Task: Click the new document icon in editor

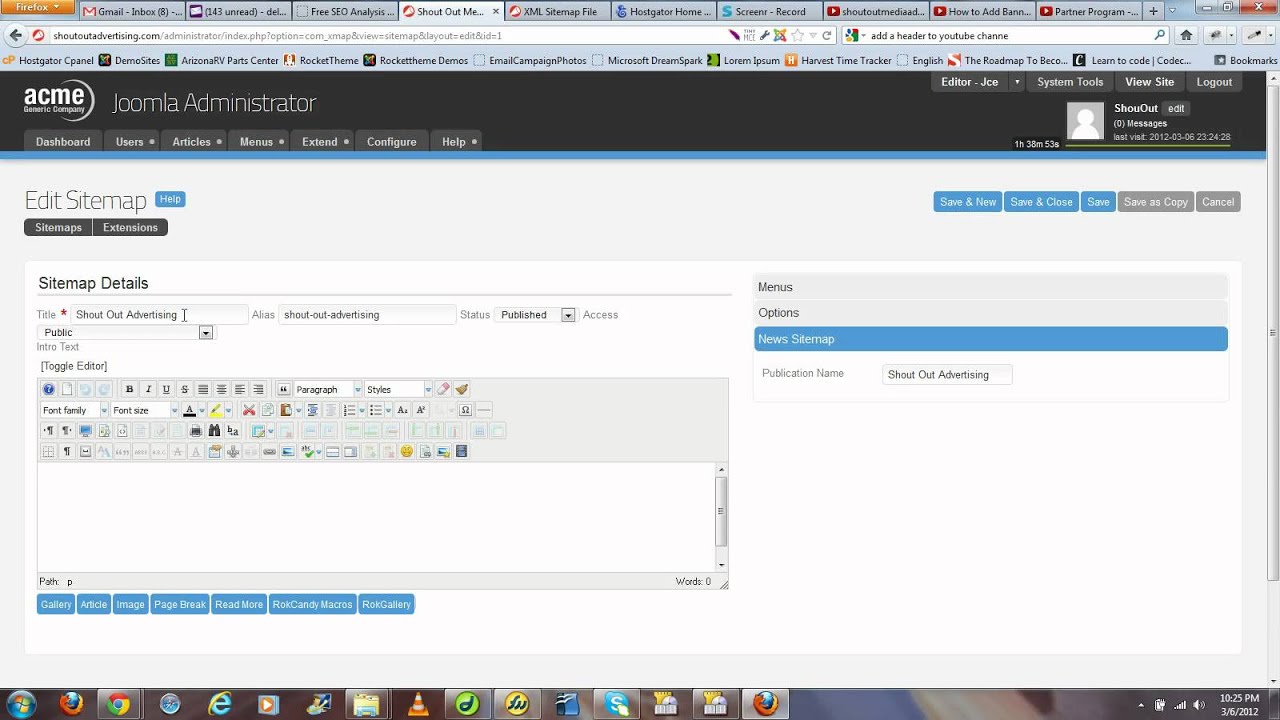Action: pyautogui.click(x=67, y=389)
